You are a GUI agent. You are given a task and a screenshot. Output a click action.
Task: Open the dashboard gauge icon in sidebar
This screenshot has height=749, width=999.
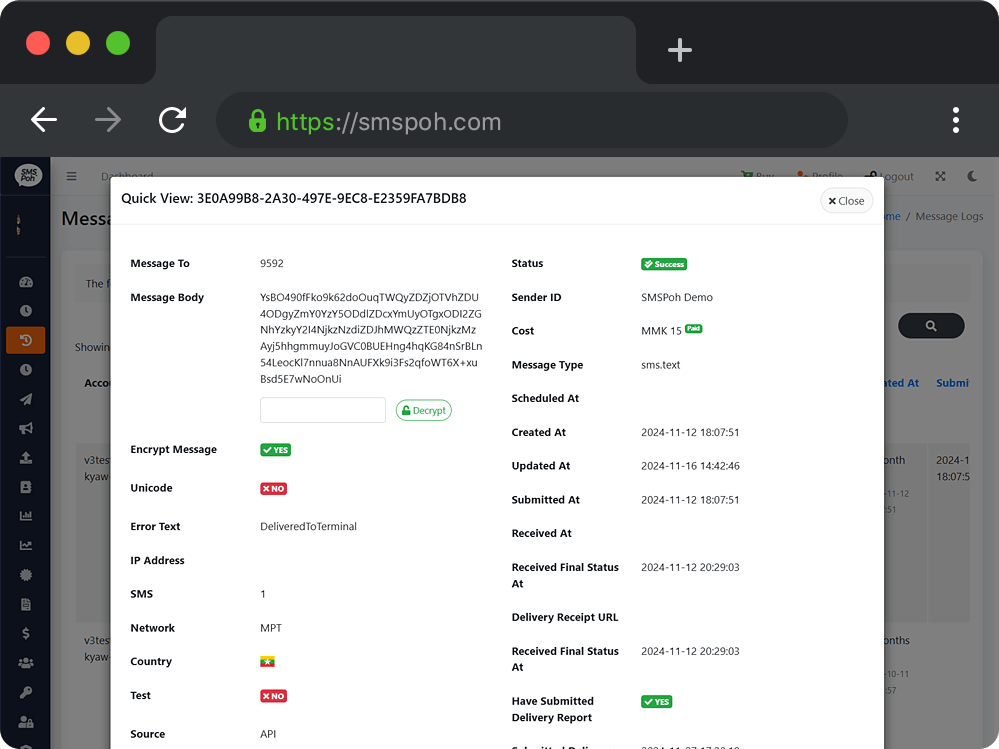click(x=26, y=282)
